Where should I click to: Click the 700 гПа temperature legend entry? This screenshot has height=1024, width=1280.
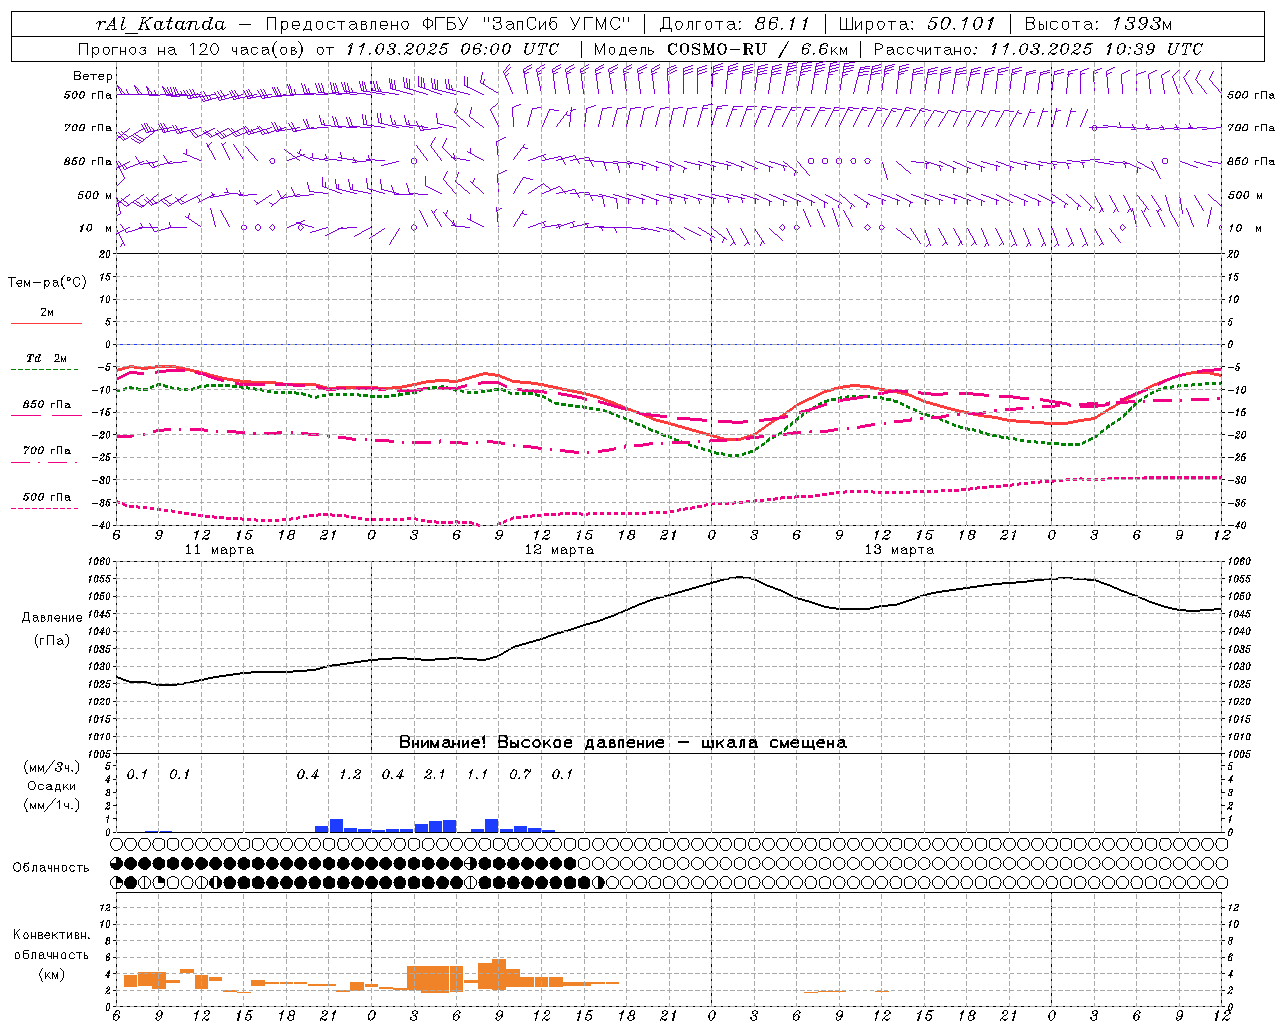tap(47, 450)
